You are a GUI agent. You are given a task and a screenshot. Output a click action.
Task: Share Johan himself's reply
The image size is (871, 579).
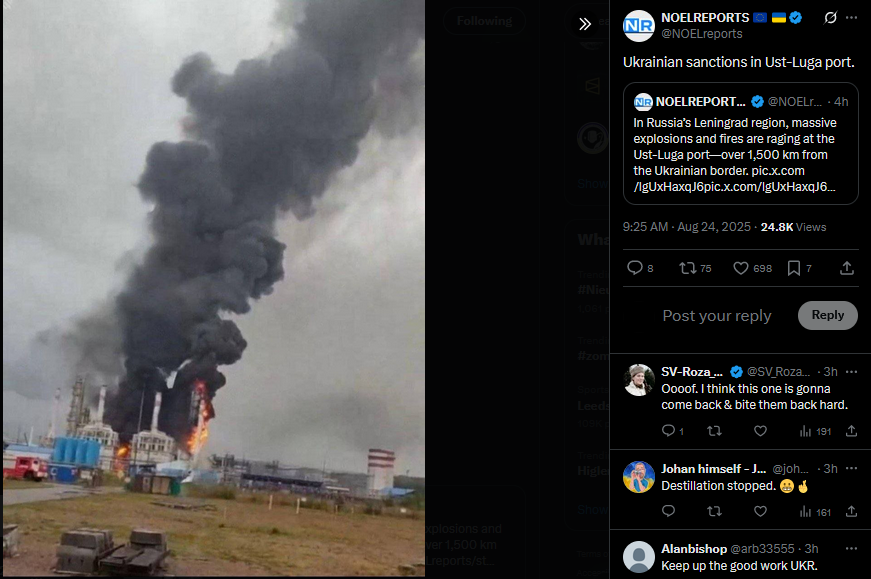click(851, 511)
